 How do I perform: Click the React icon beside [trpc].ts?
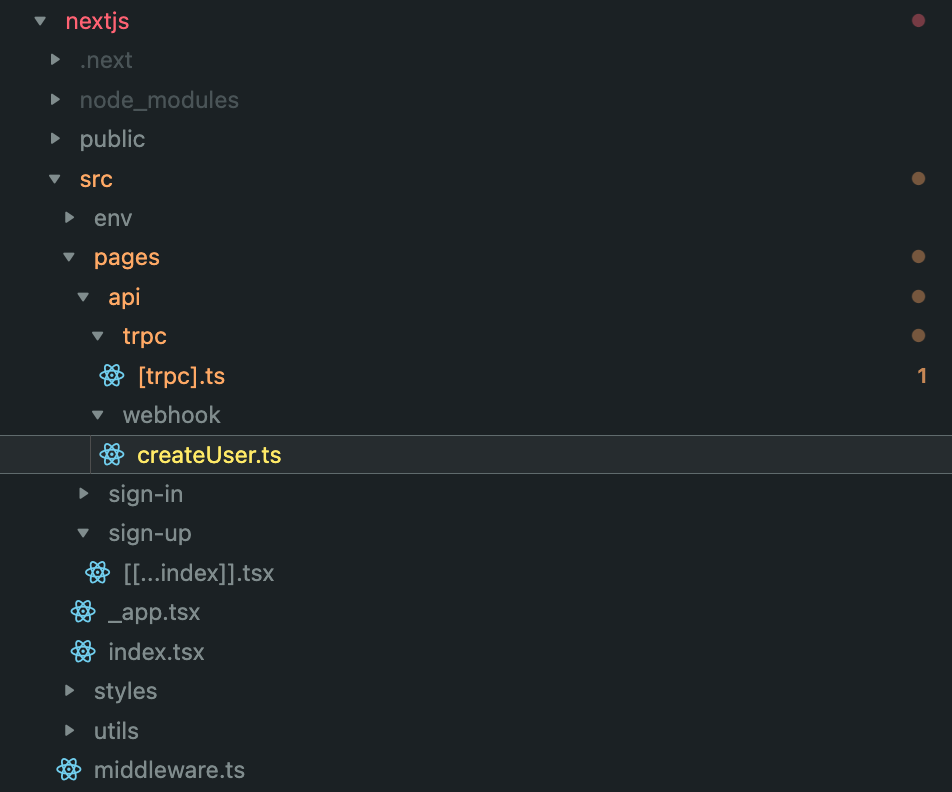click(x=111, y=376)
